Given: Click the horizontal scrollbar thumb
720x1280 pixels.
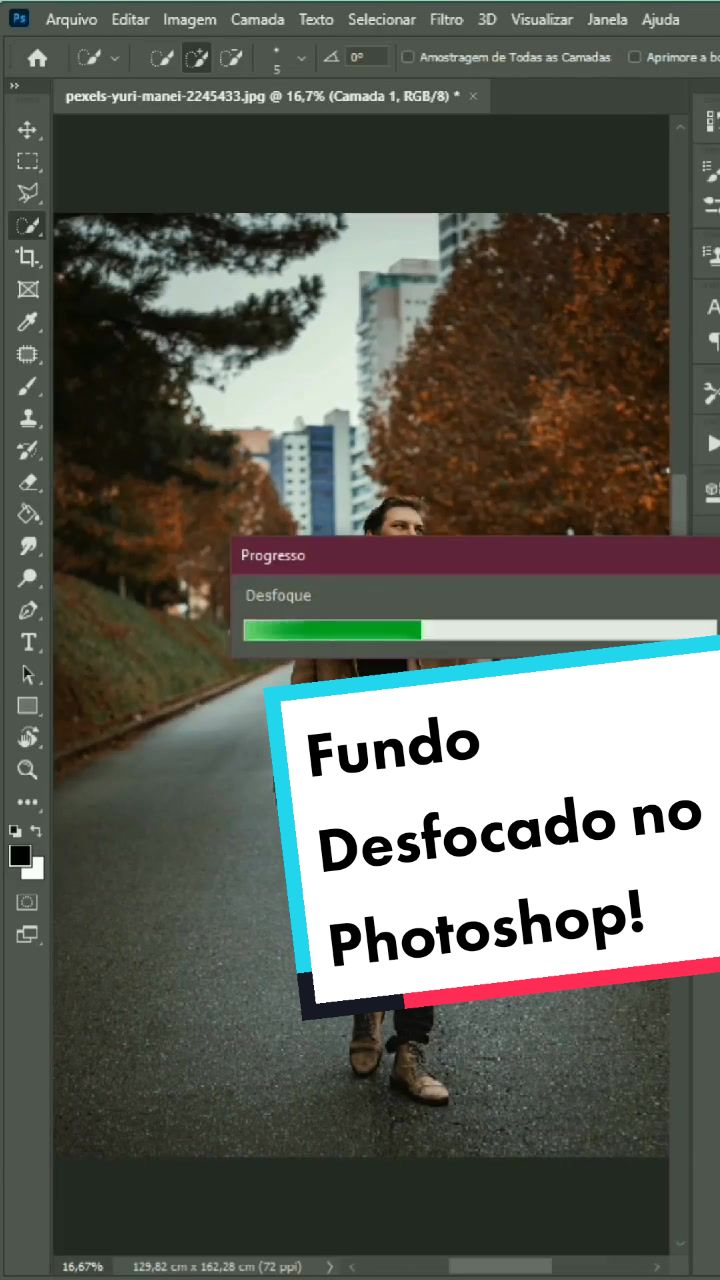Looking at the screenshot, I should click(500, 1266).
